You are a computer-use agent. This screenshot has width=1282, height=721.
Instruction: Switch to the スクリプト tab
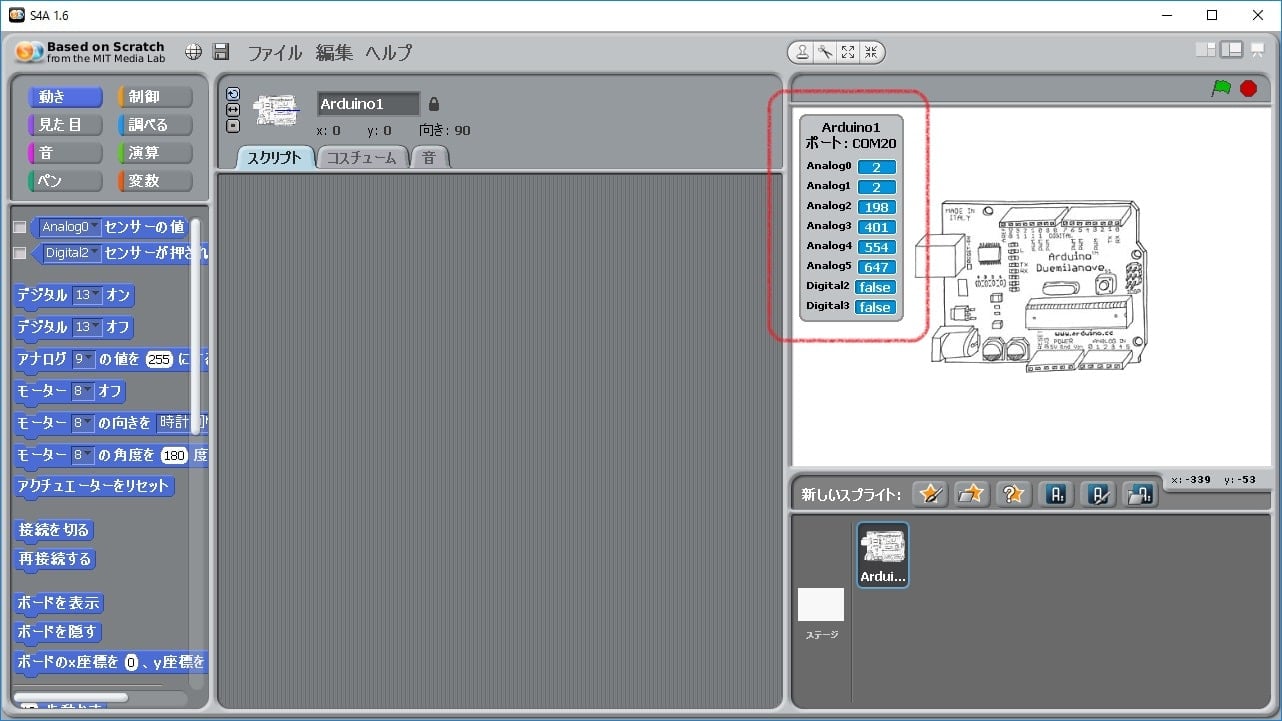[x=275, y=157]
